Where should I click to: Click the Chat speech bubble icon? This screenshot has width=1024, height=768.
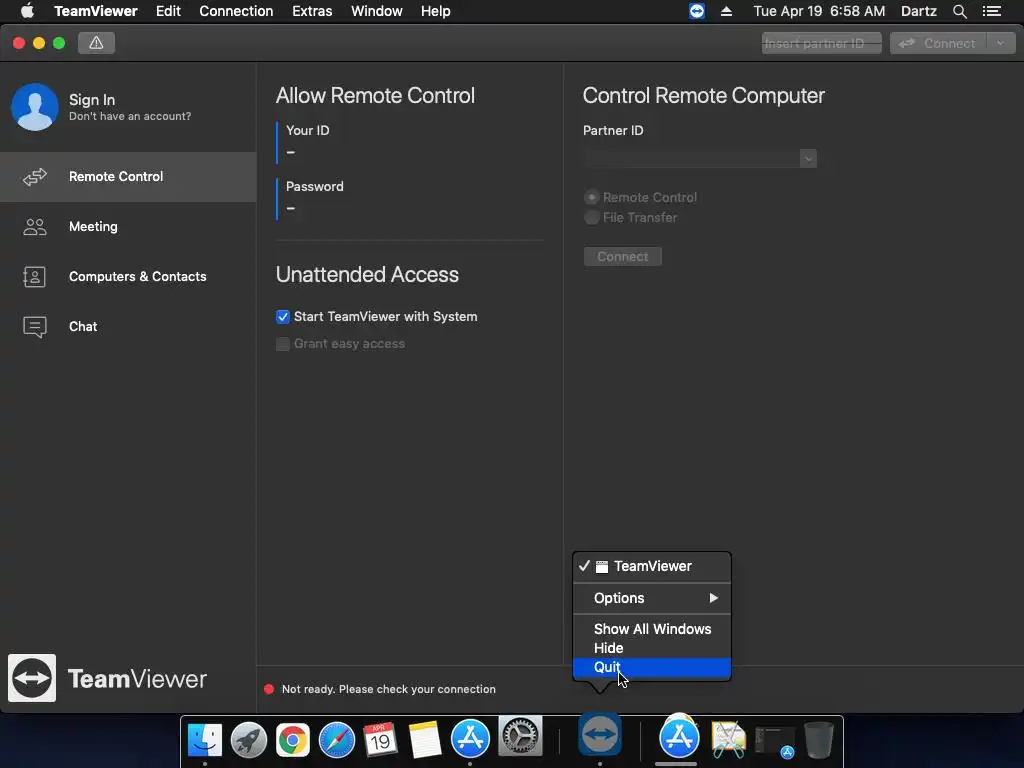35,327
